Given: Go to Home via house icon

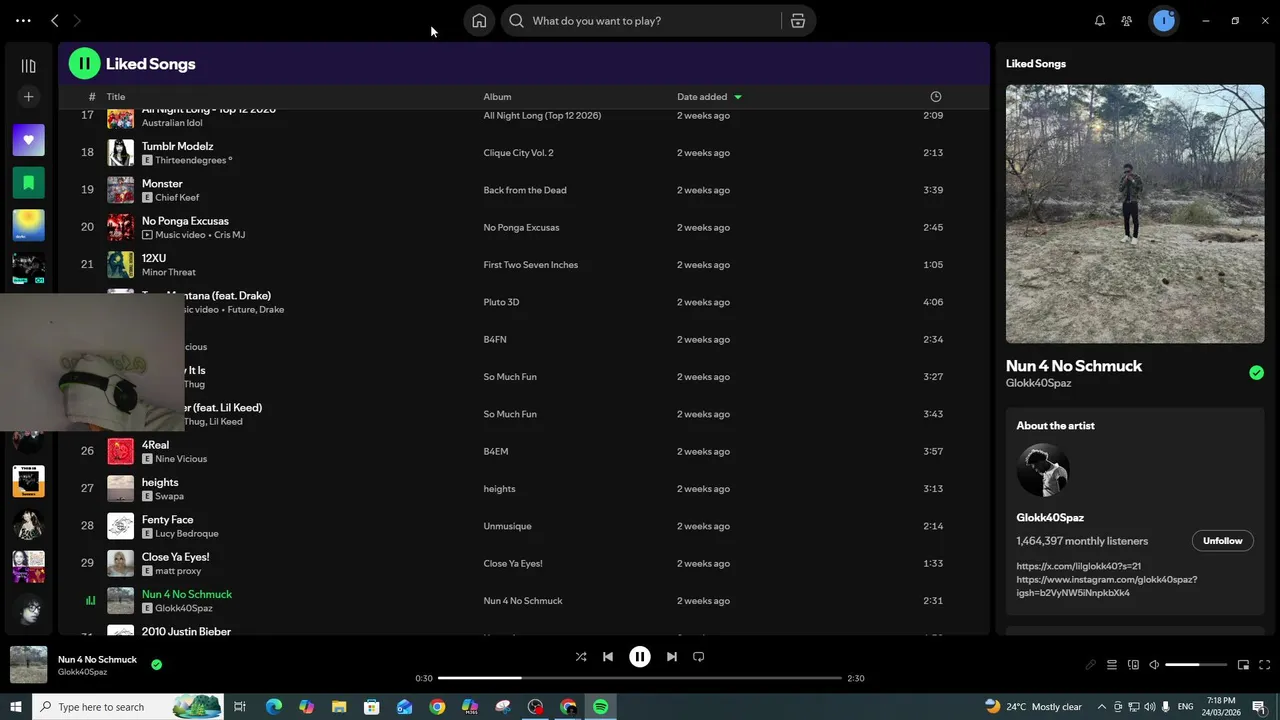Looking at the screenshot, I should point(479,20).
